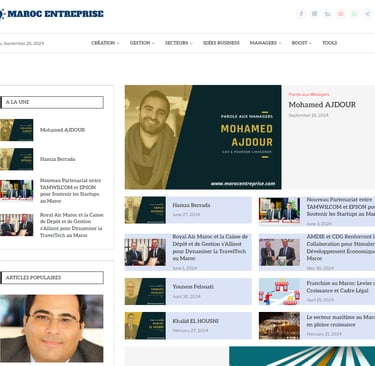Click the A LA UNE section header

coord(52,102)
